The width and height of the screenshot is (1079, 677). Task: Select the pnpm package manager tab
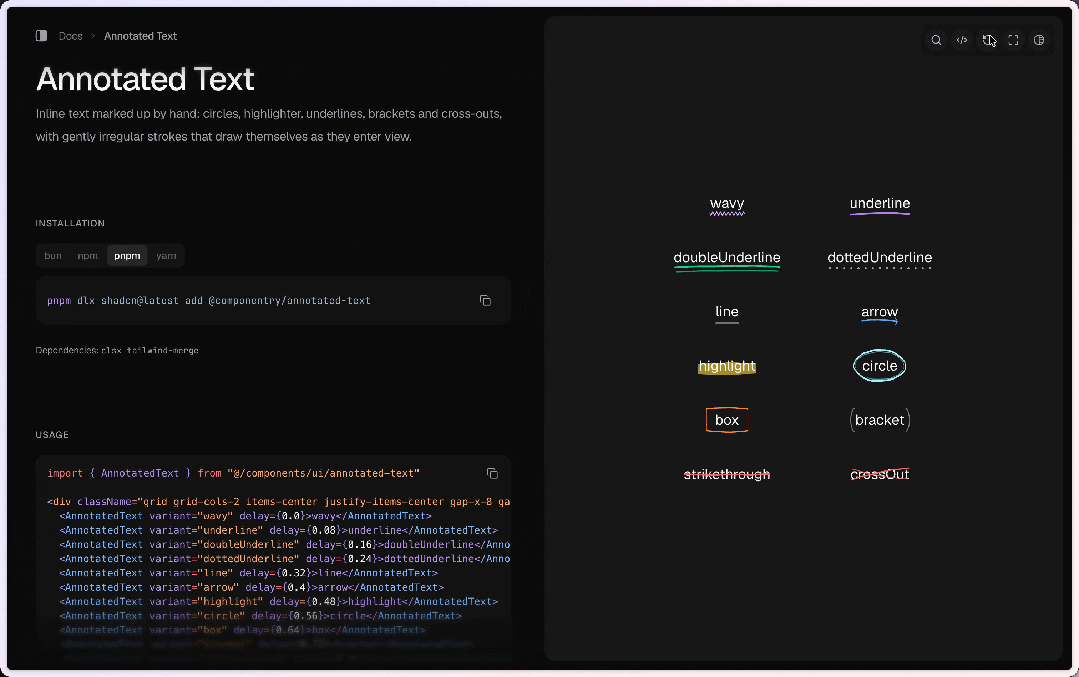coord(127,256)
